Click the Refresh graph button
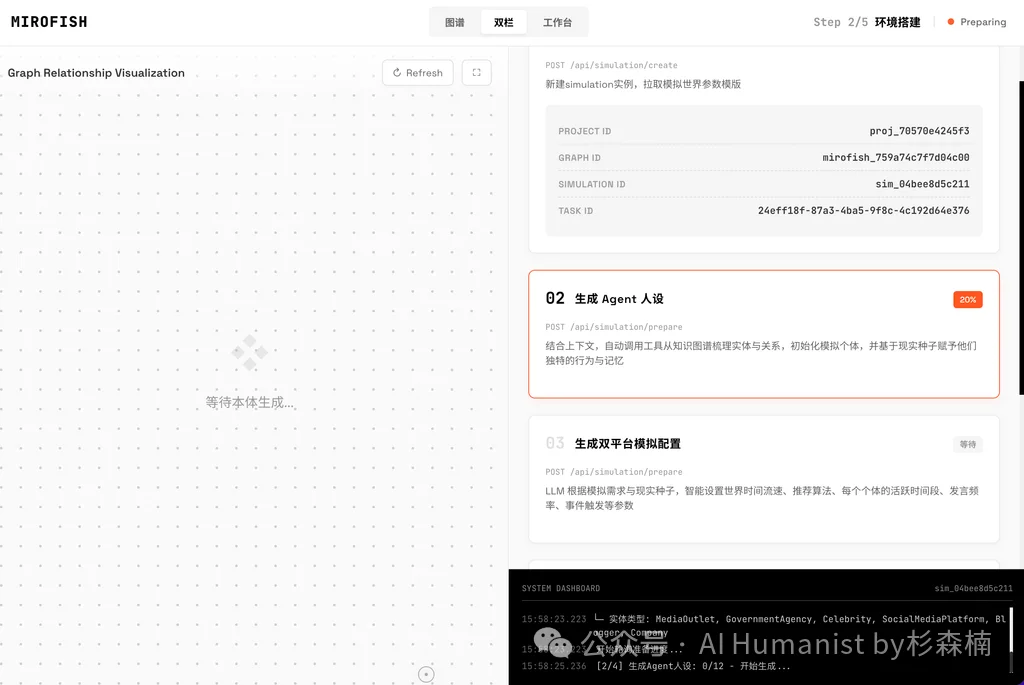This screenshot has height=685, width=1024. click(417, 73)
